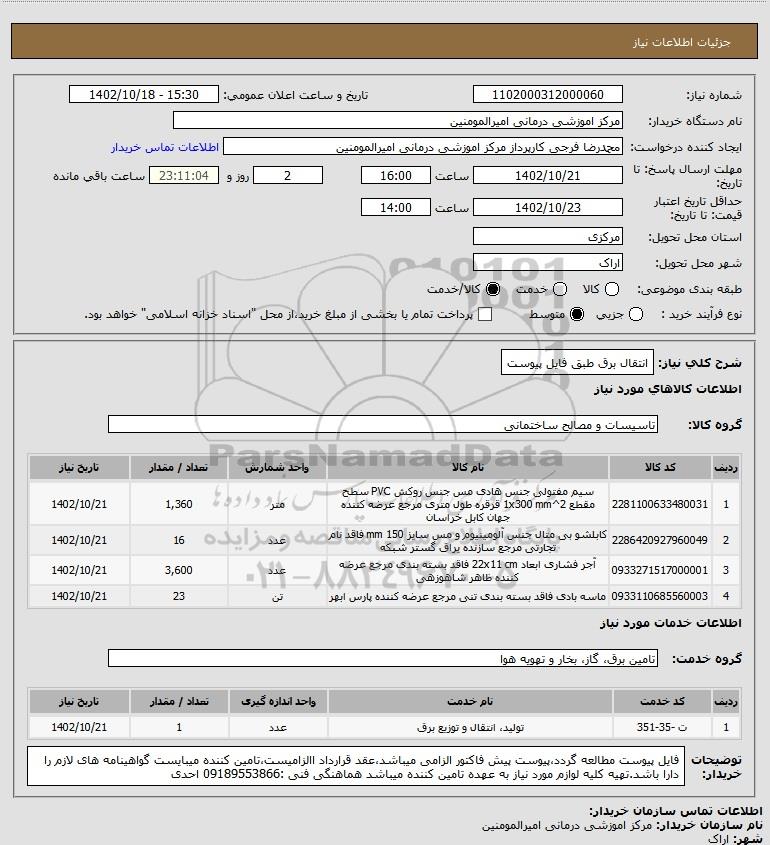Click the deadline time 16:00 field

396,176
